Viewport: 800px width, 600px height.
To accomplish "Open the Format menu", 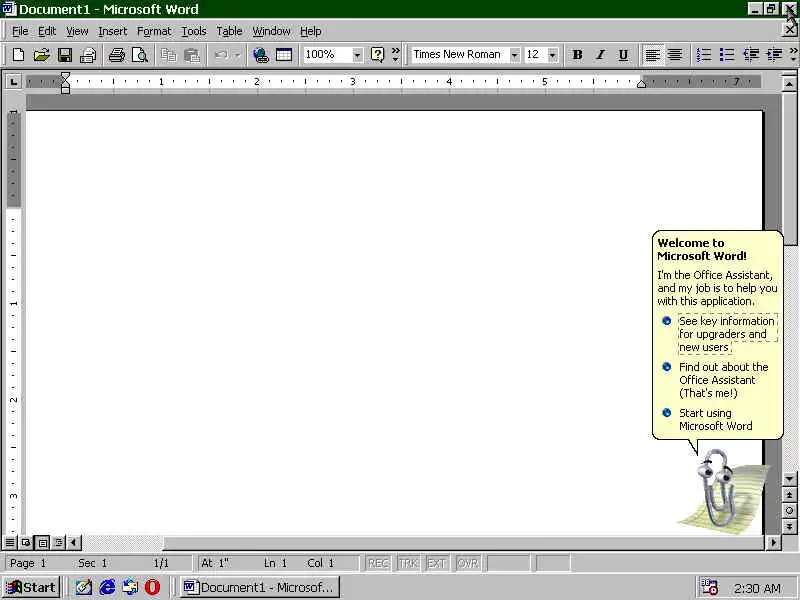I will 154,32.
